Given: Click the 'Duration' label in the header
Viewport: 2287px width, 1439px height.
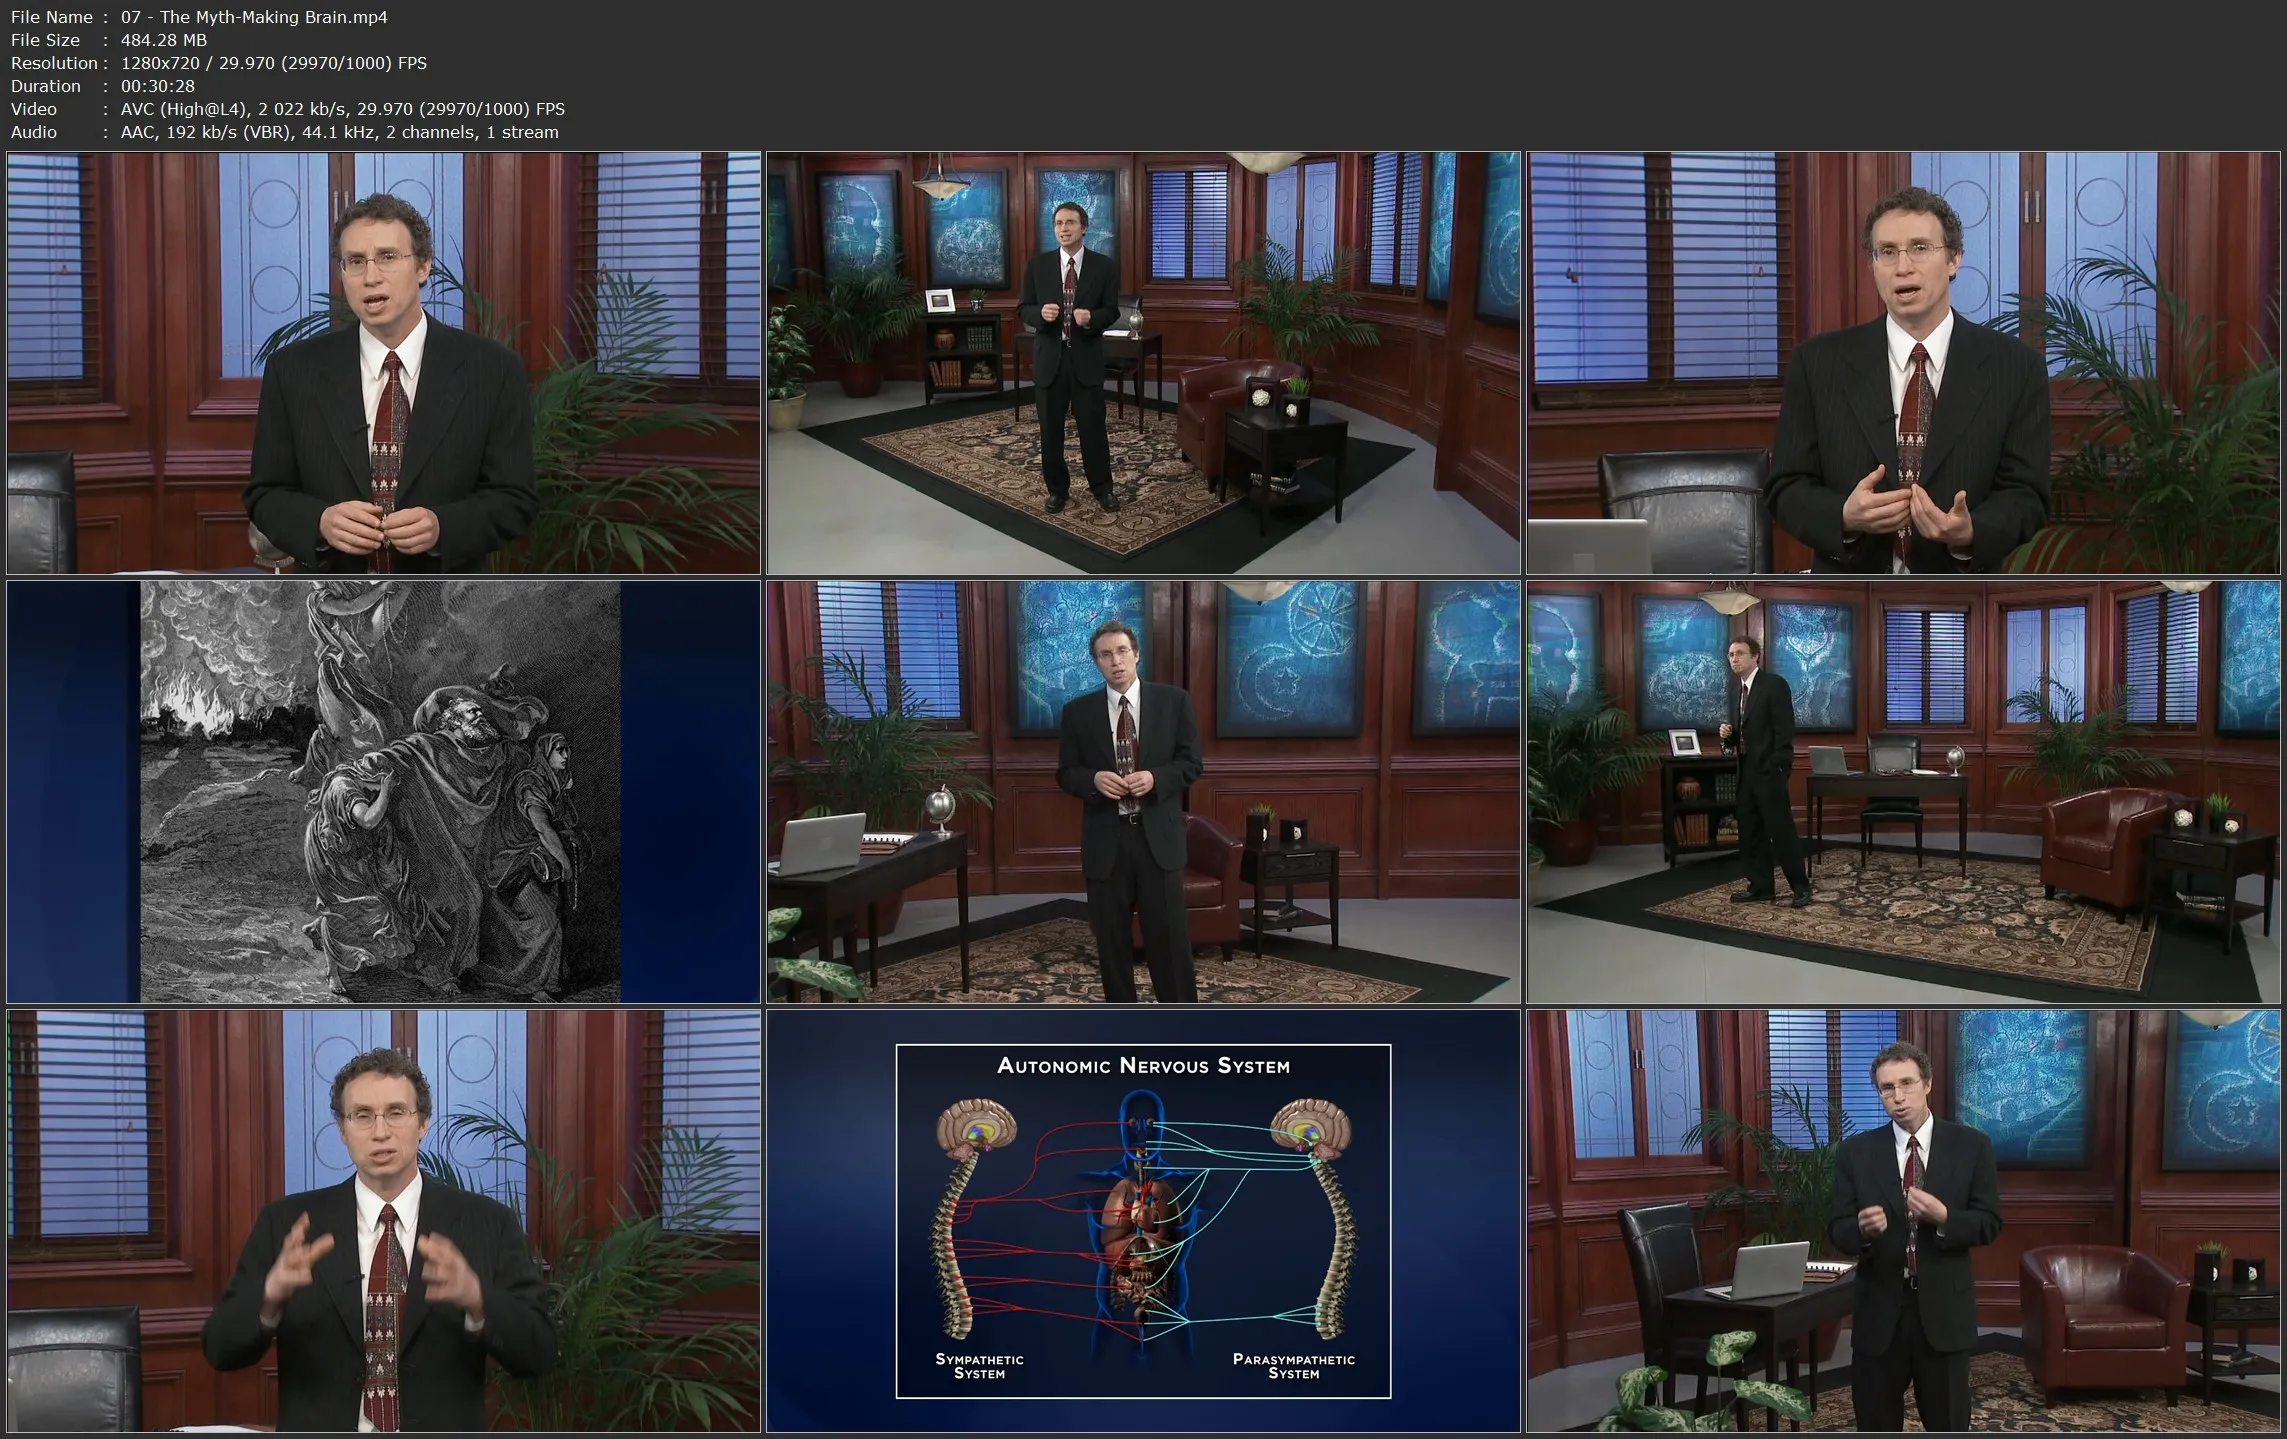Looking at the screenshot, I should coord(46,86).
